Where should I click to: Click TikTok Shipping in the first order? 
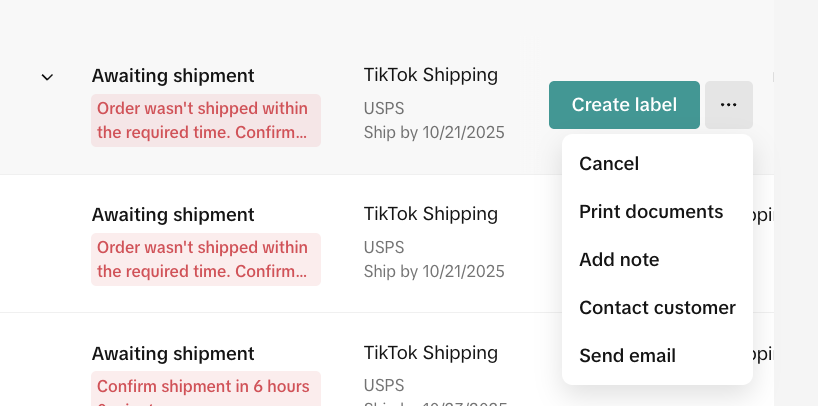[431, 75]
